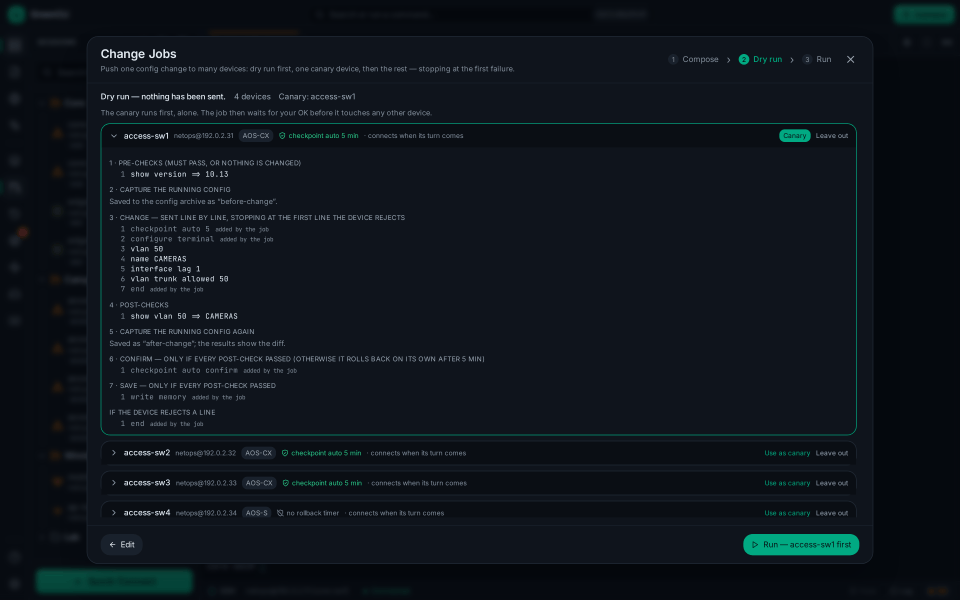The image size is (960, 600).
Task: Click the checkpoint shield icon on access-sw1 row
Action: (282, 136)
